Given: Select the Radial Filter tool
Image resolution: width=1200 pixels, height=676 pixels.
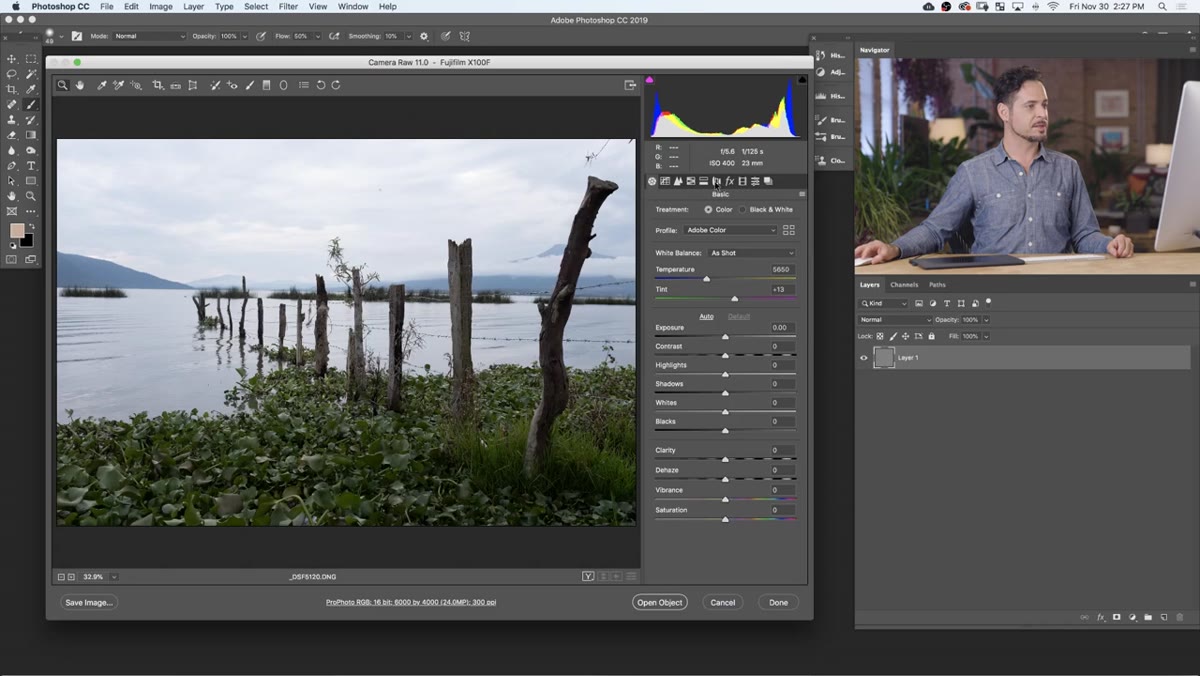Looking at the screenshot, I should pos(283,85).
